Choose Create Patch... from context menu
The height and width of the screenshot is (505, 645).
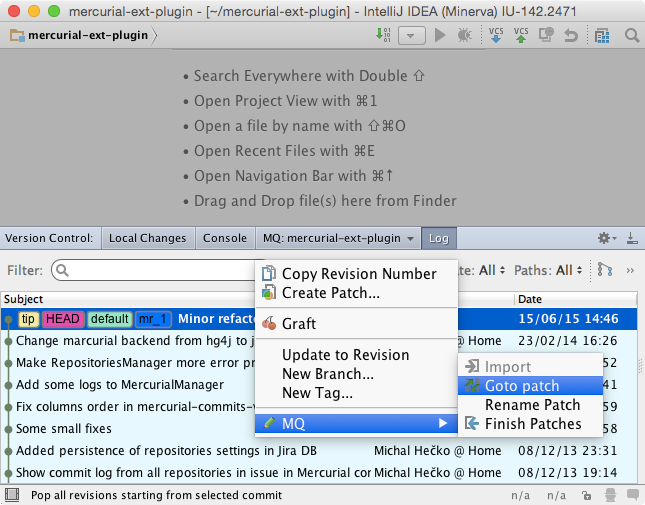356,293
